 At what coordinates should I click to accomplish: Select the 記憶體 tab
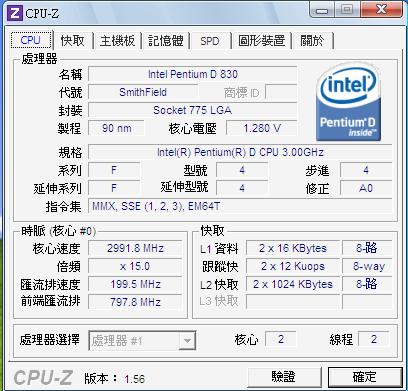pos(166,41)
